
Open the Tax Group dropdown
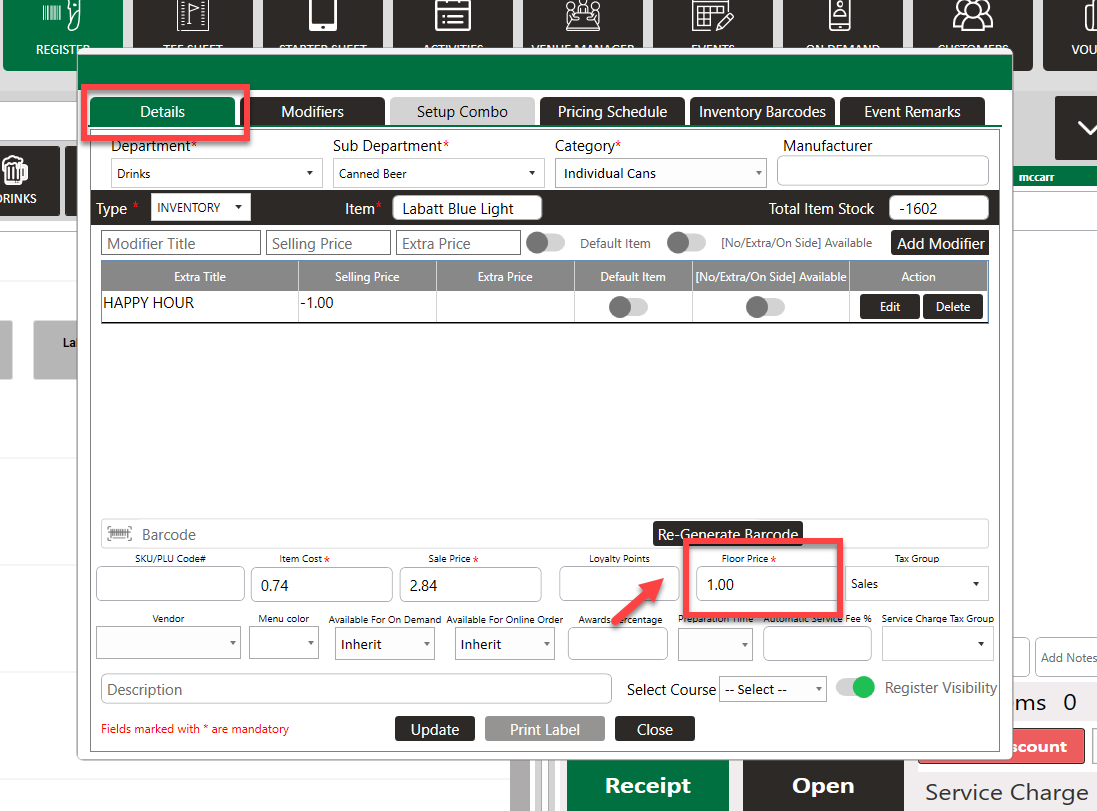(916, 584)
